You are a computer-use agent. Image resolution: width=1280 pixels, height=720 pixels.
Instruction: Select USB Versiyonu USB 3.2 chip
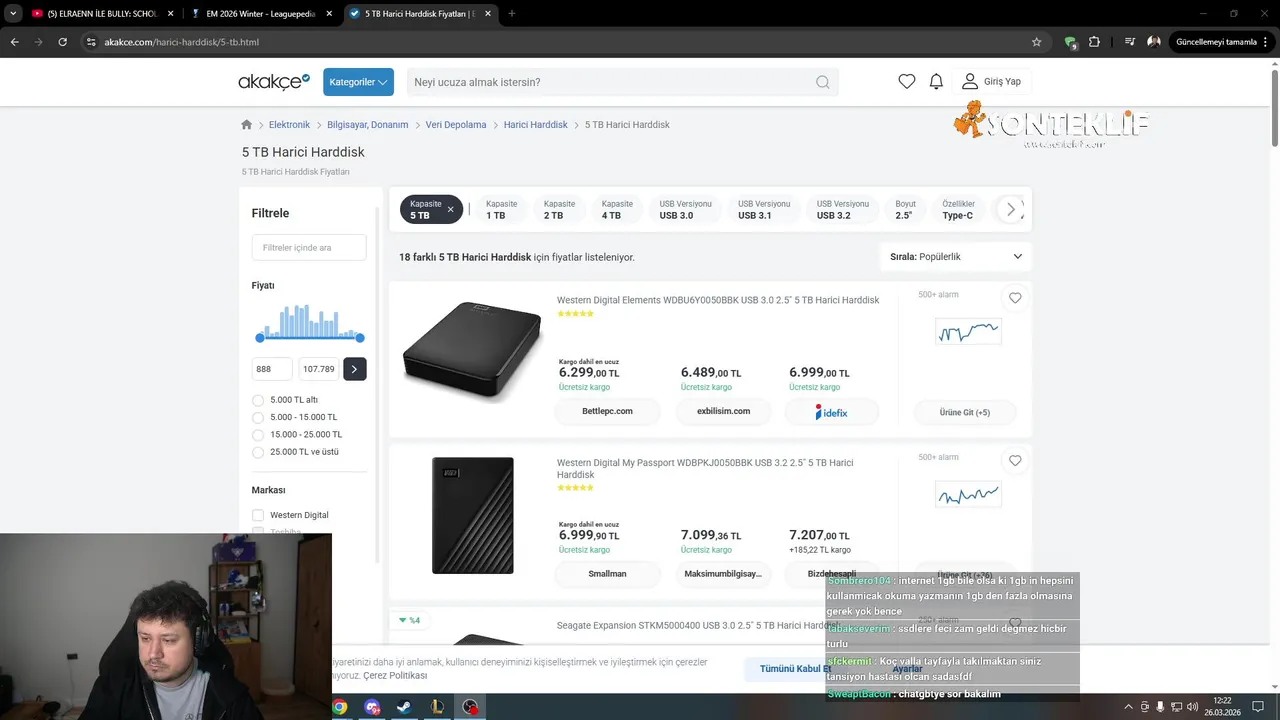pyautogui.click(x=843, y=209)
